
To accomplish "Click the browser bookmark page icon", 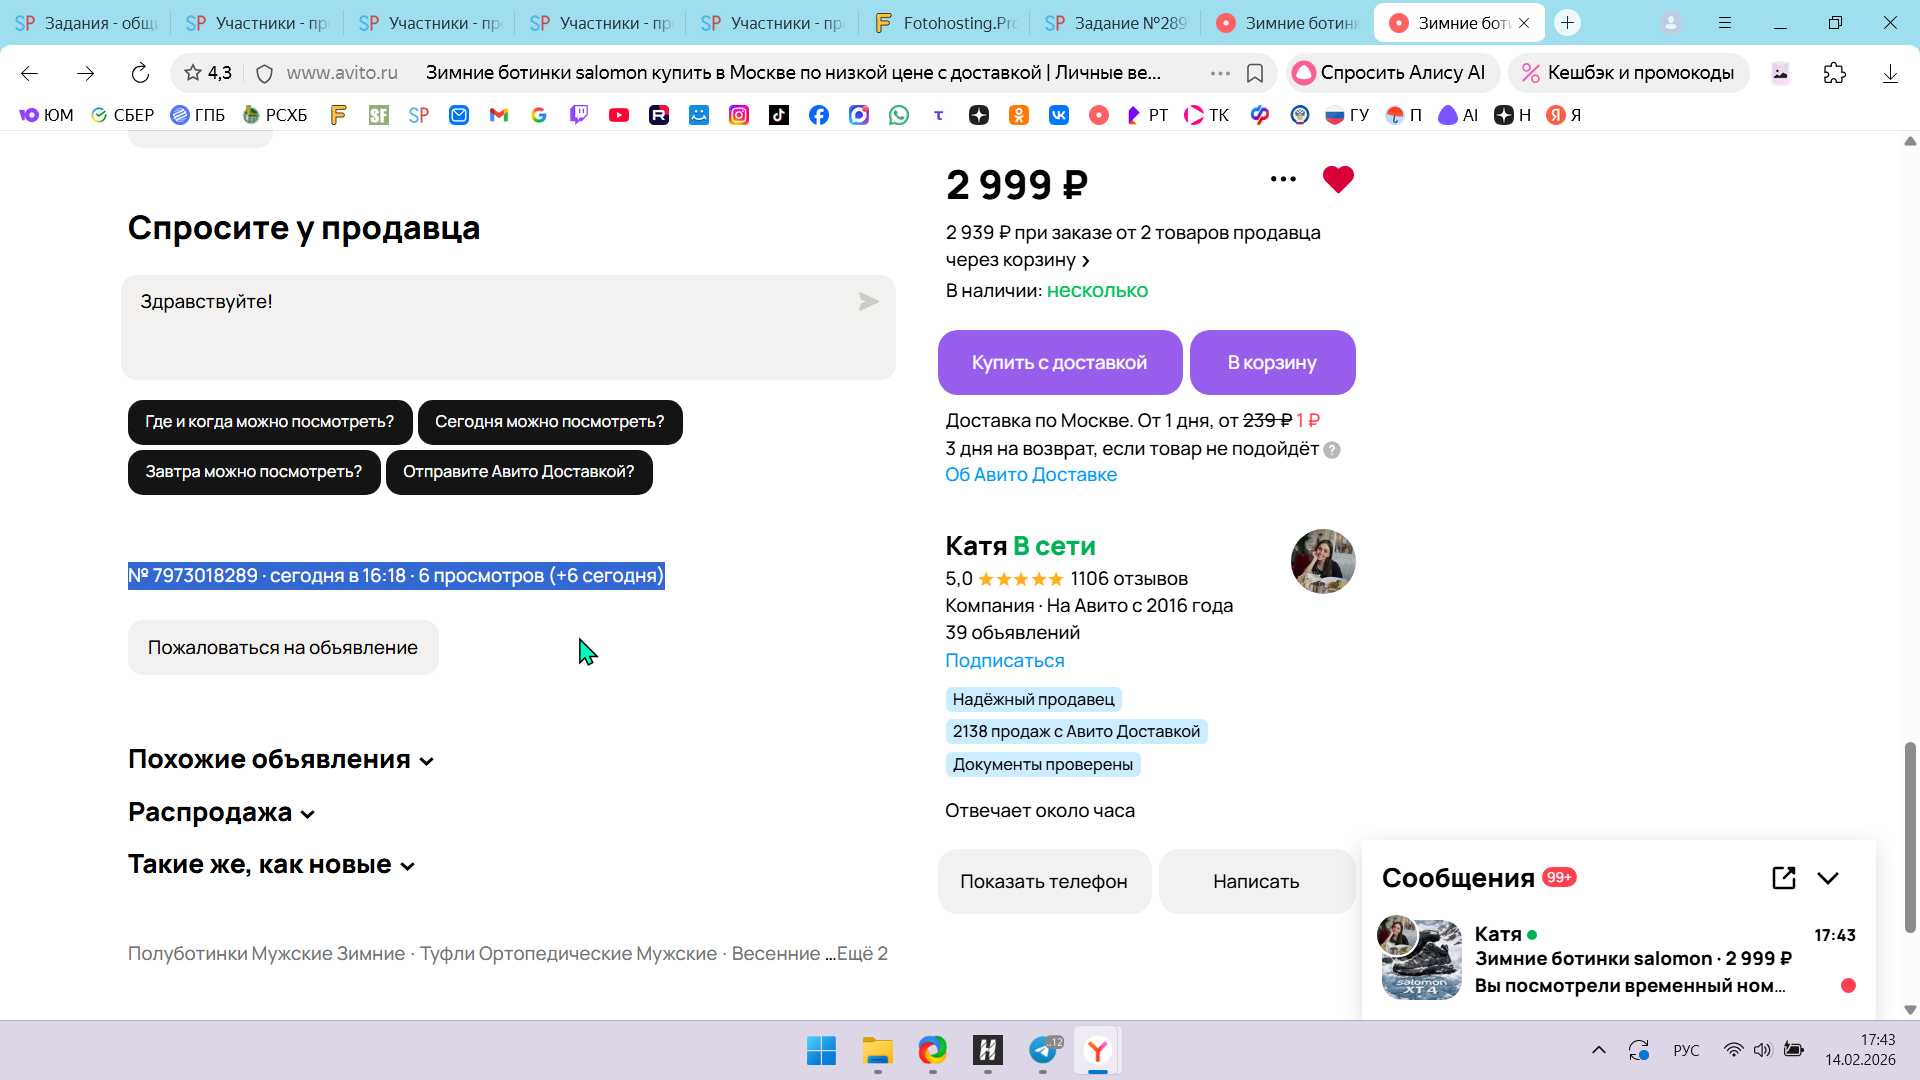I will pyautogui.click(x=1255, y=73).
